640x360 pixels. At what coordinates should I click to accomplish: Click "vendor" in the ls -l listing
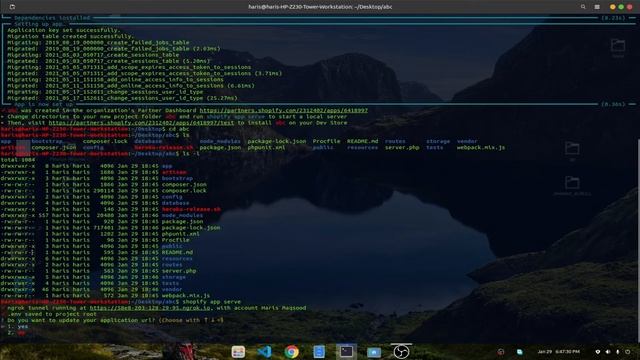[172, 289]
